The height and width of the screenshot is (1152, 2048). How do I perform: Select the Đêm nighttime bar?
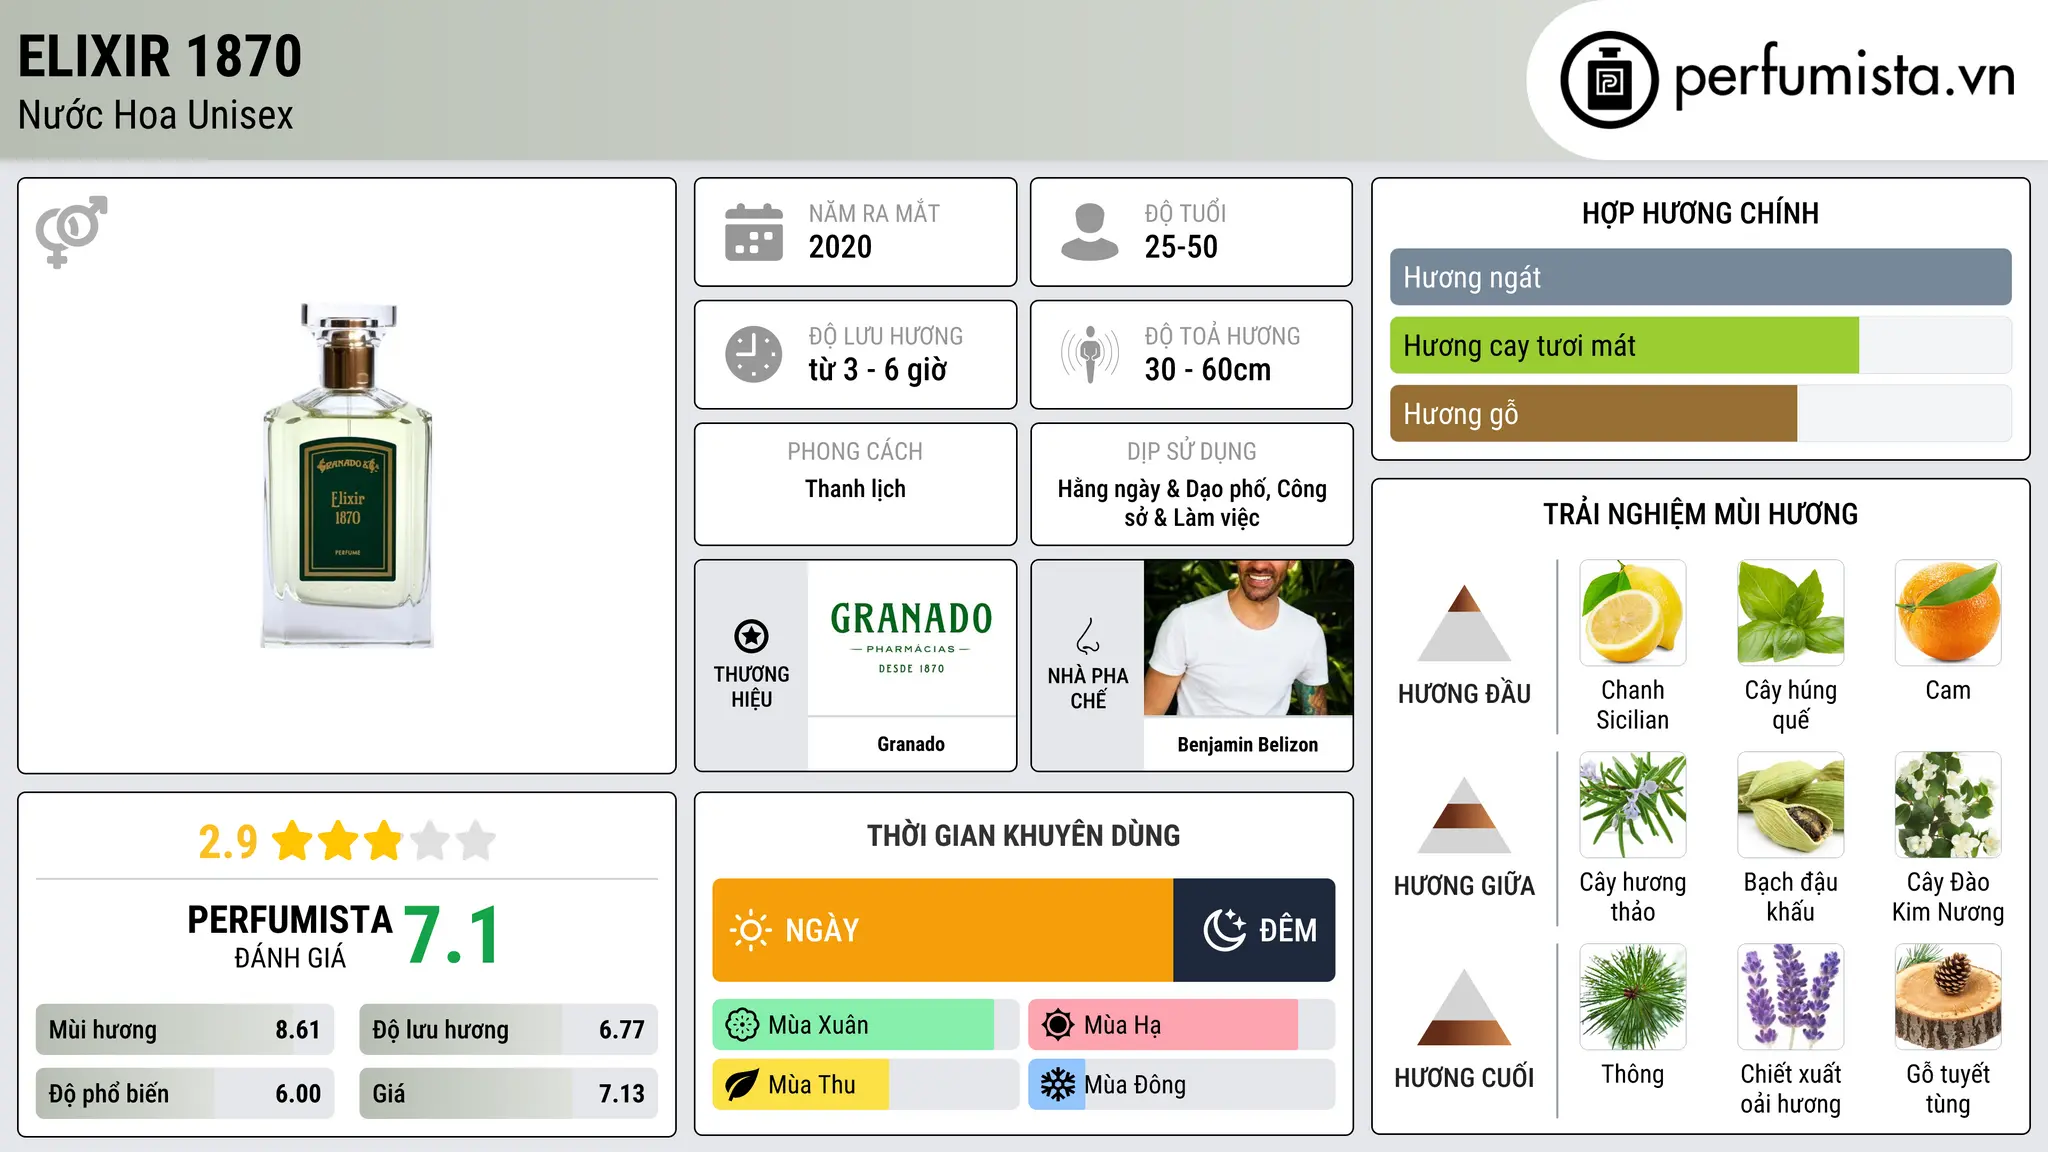1254,930
